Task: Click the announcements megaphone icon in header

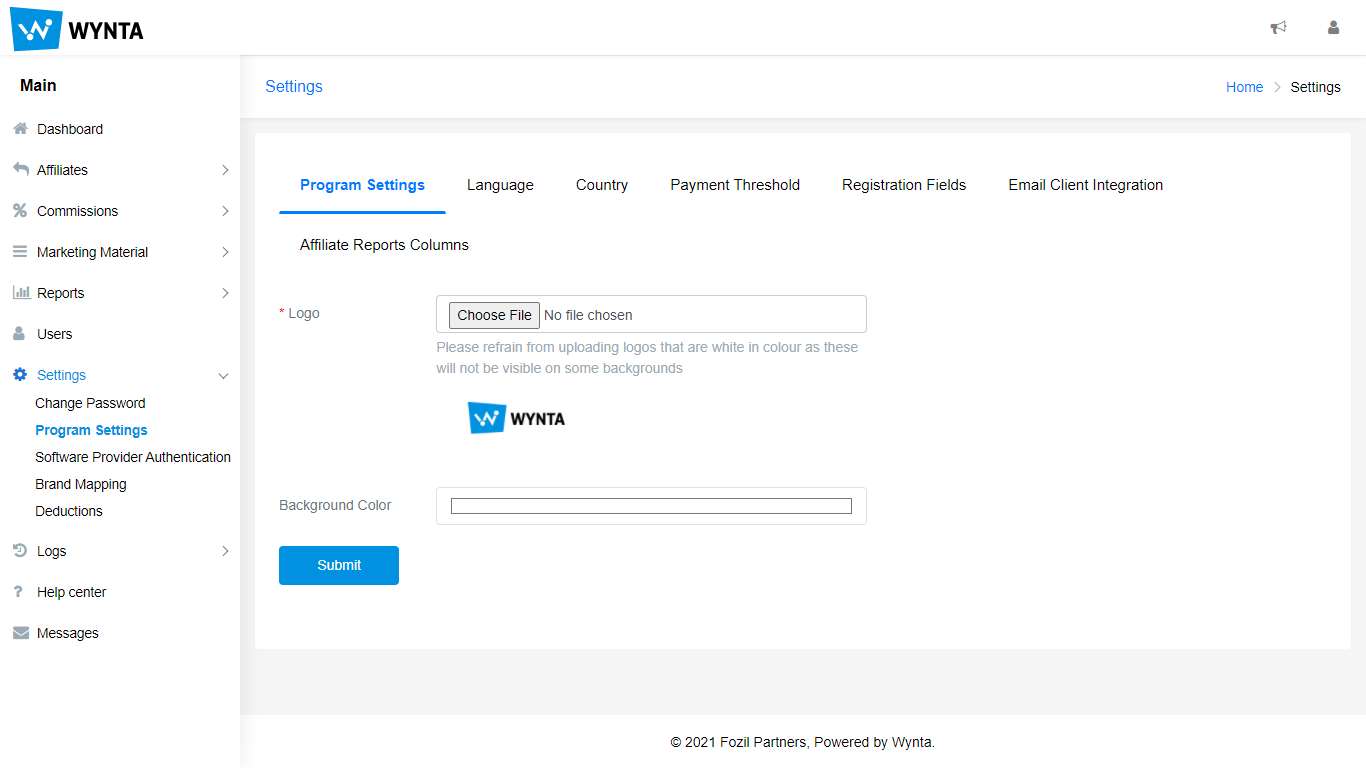Action: [x=1278, y=27]
